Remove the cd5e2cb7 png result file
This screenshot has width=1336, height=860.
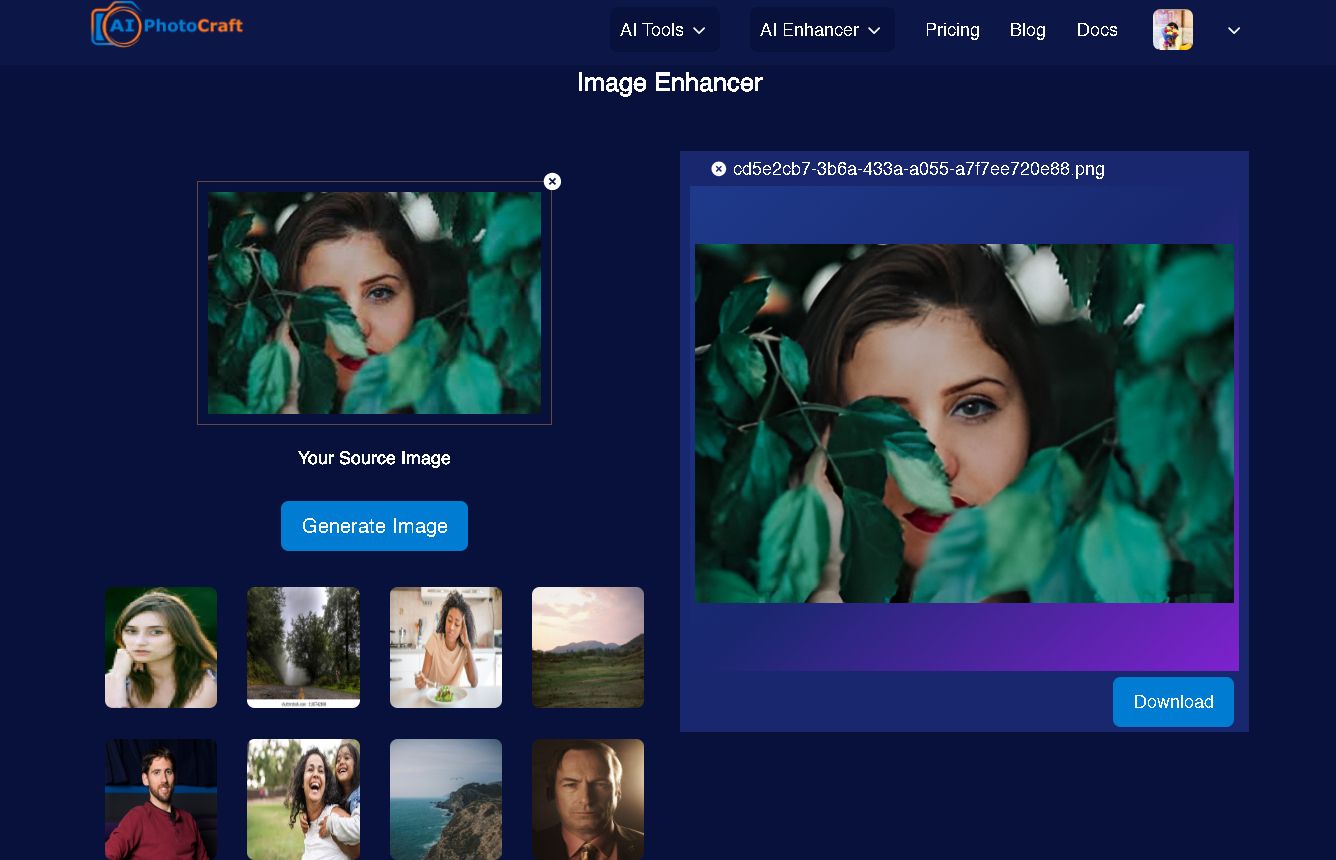point(718,169)
